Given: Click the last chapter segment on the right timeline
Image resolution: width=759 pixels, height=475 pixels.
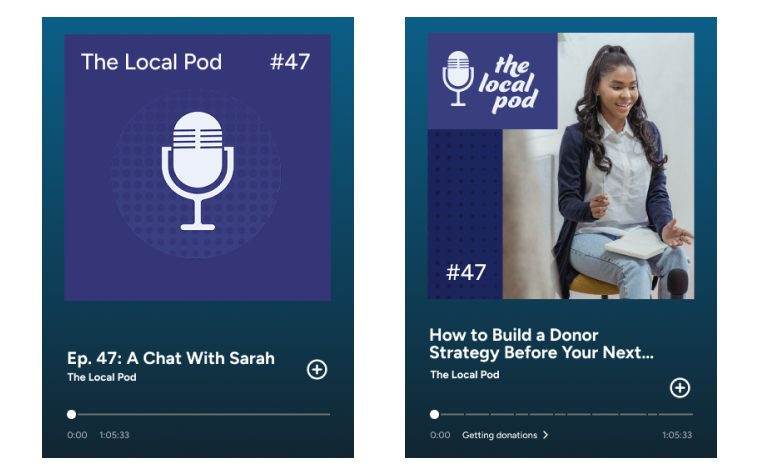Looking at the screenshot, I should point(676,414).
